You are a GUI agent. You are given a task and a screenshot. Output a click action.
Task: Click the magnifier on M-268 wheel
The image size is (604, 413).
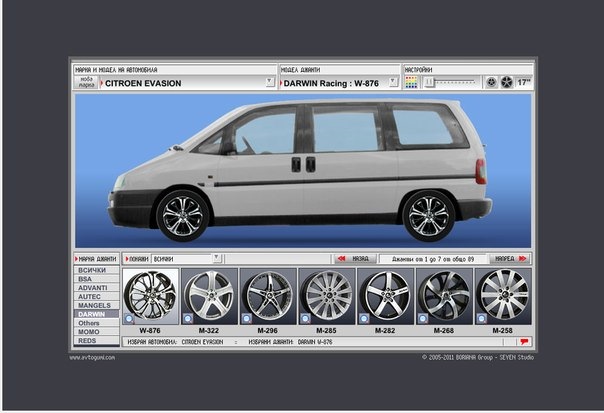[x=423, y=319]
